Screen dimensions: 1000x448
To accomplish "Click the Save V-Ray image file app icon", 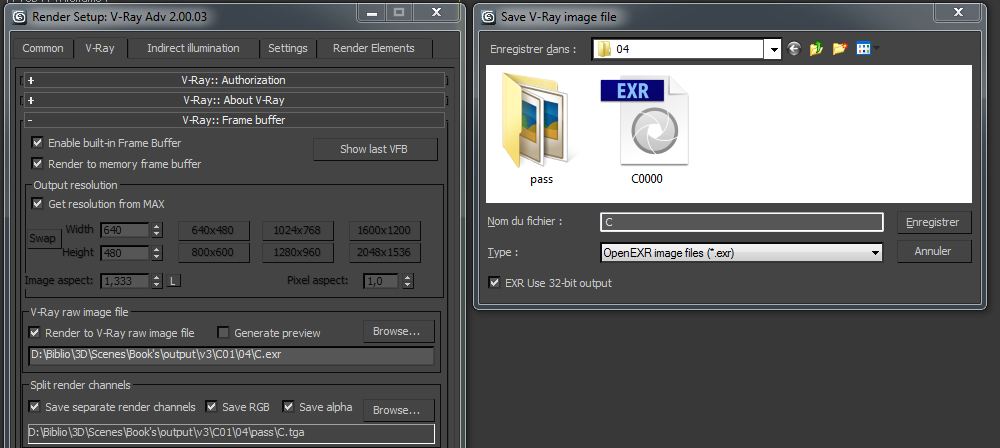I will (x=489, y=17).
